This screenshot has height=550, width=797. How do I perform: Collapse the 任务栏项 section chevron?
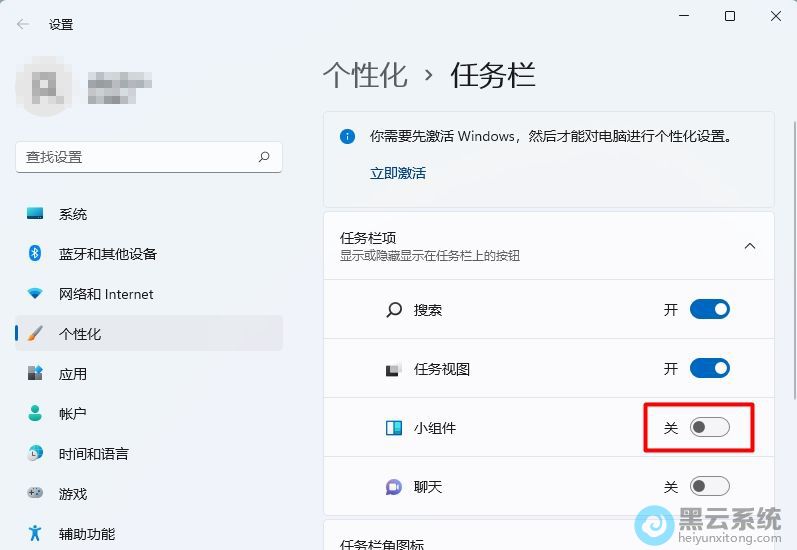click(750, 246)
